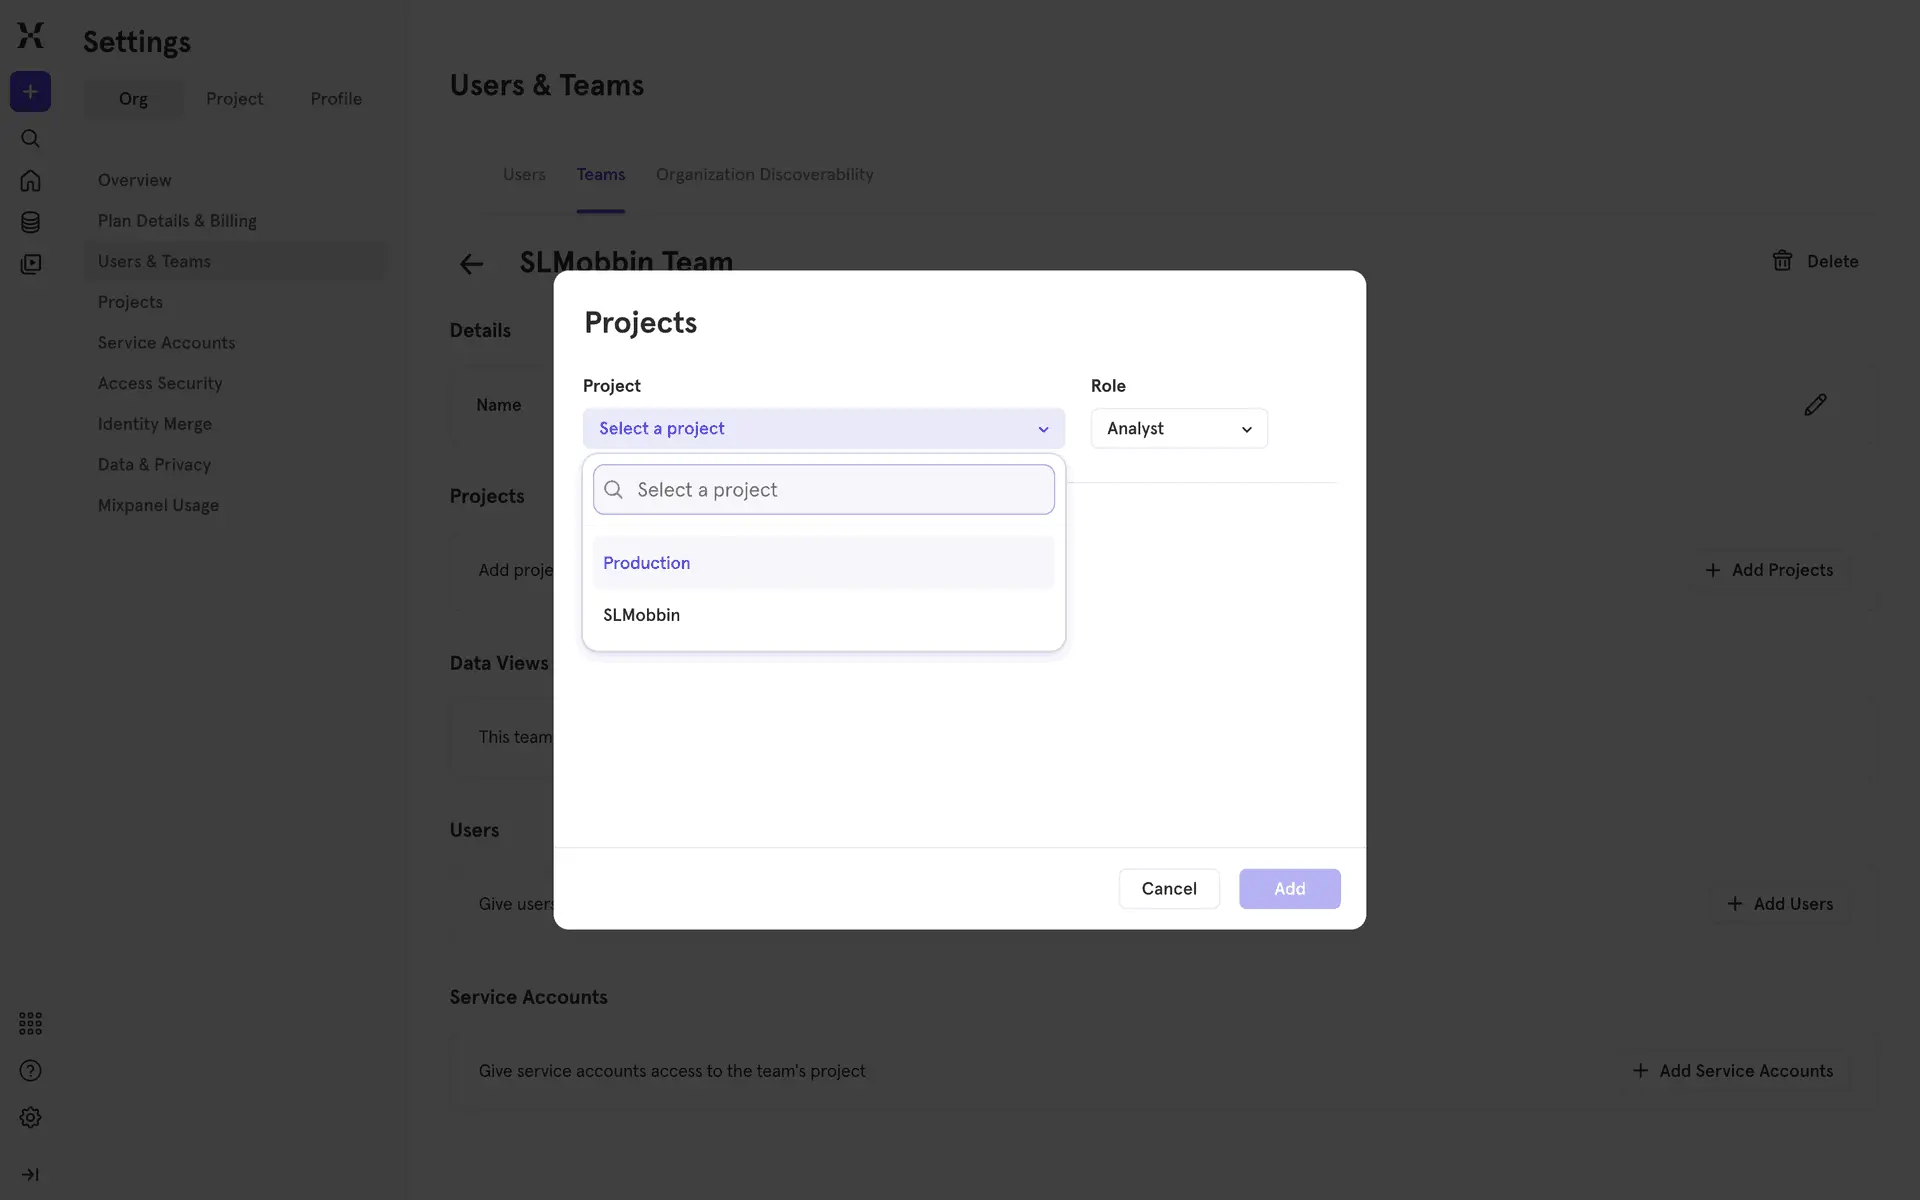Switch to the Project settings tab
Image resolution: width=1920 pixels, height=1200 pixels.
(x=234, y=99)
